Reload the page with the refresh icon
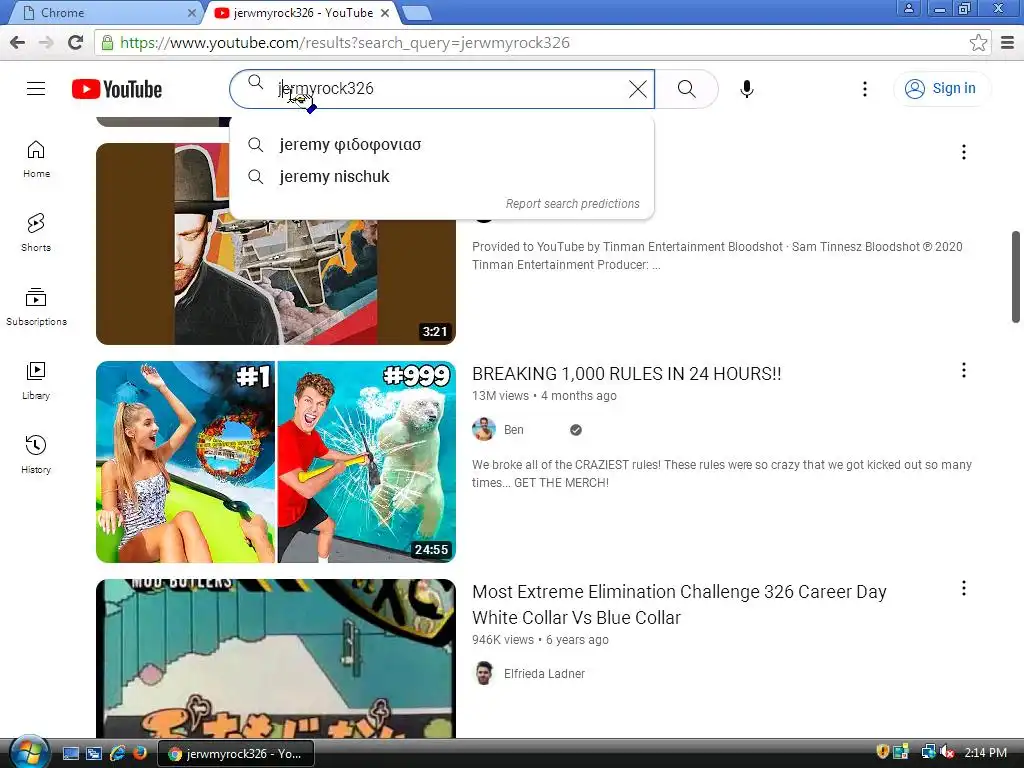The image size is (1024, 768). pos(76,43)
